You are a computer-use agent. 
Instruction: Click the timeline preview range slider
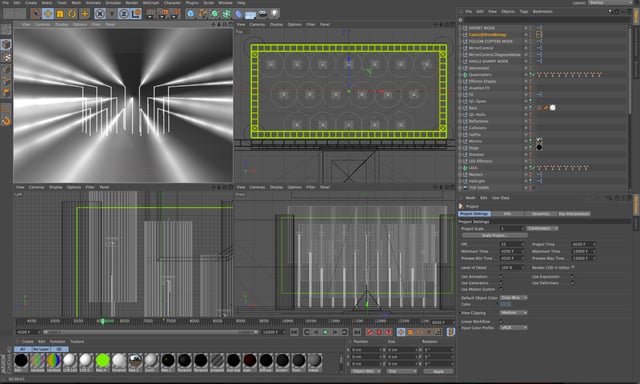pos(150,332)
